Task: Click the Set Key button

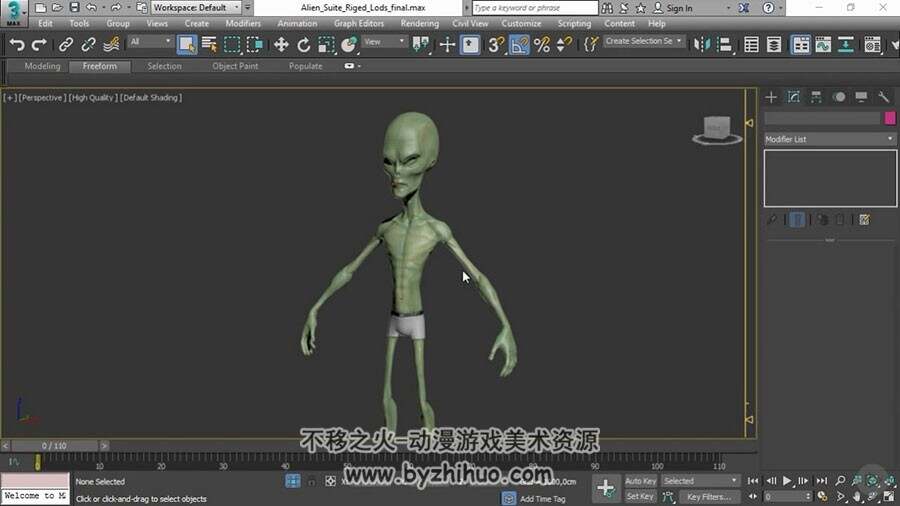Action: [x=641, y=496]
